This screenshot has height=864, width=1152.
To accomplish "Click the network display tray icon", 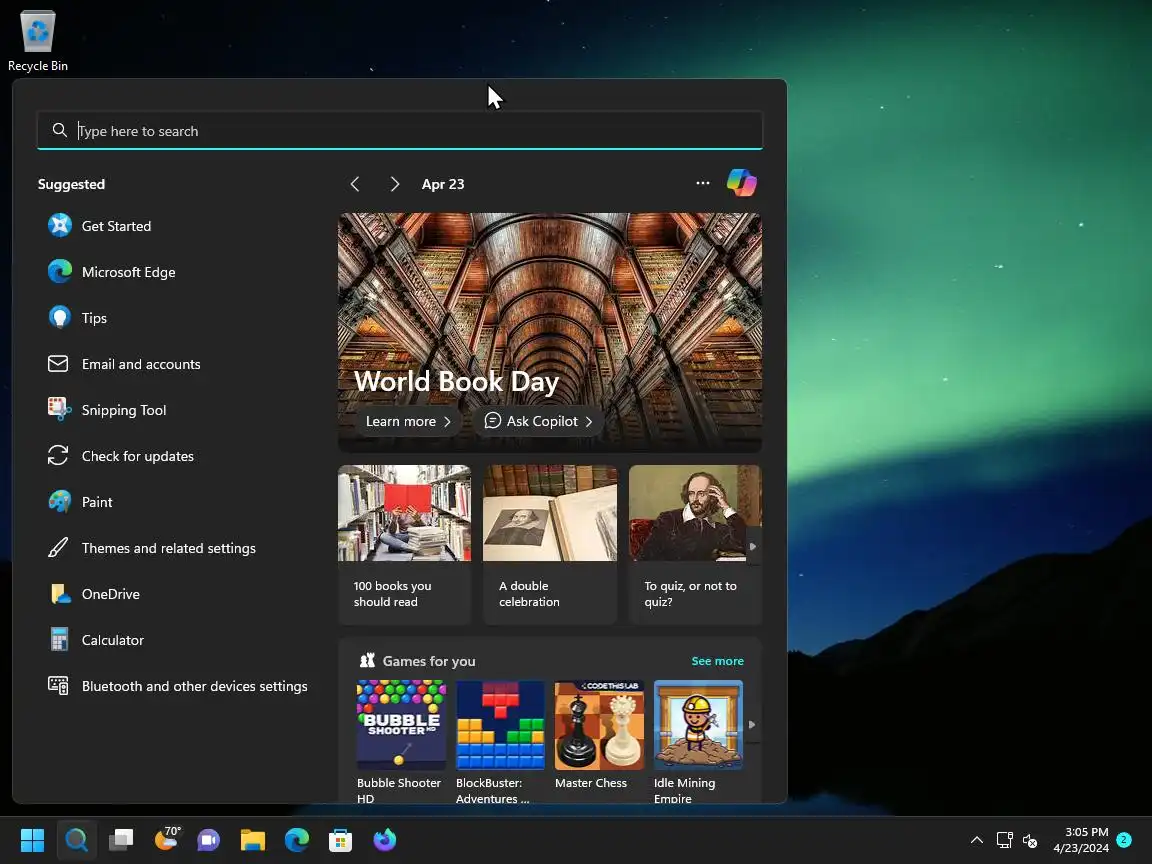I will tap(1004, 840).
